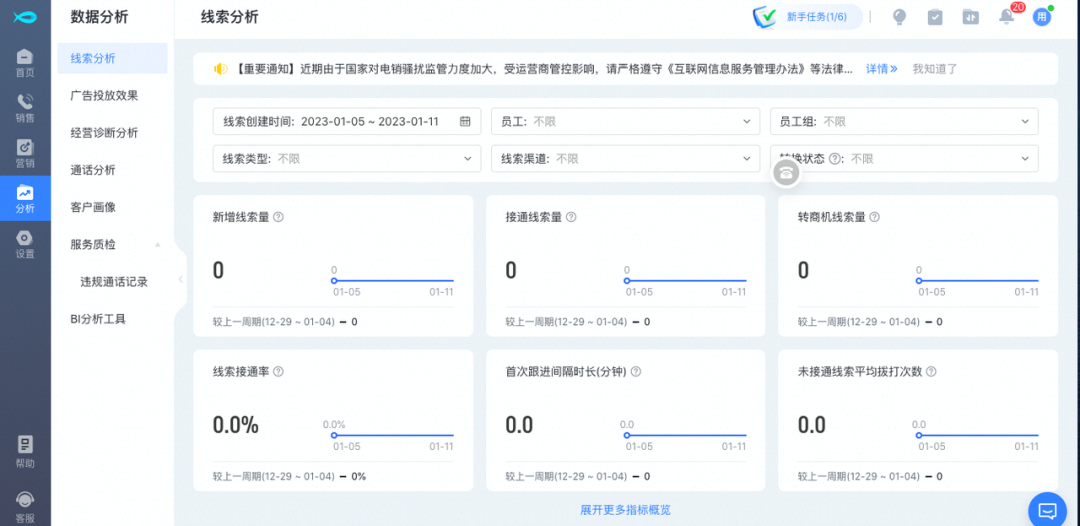Open the 转换状态 dropdown
Screen dimensions: 1080x526
(x=904, y=158)
